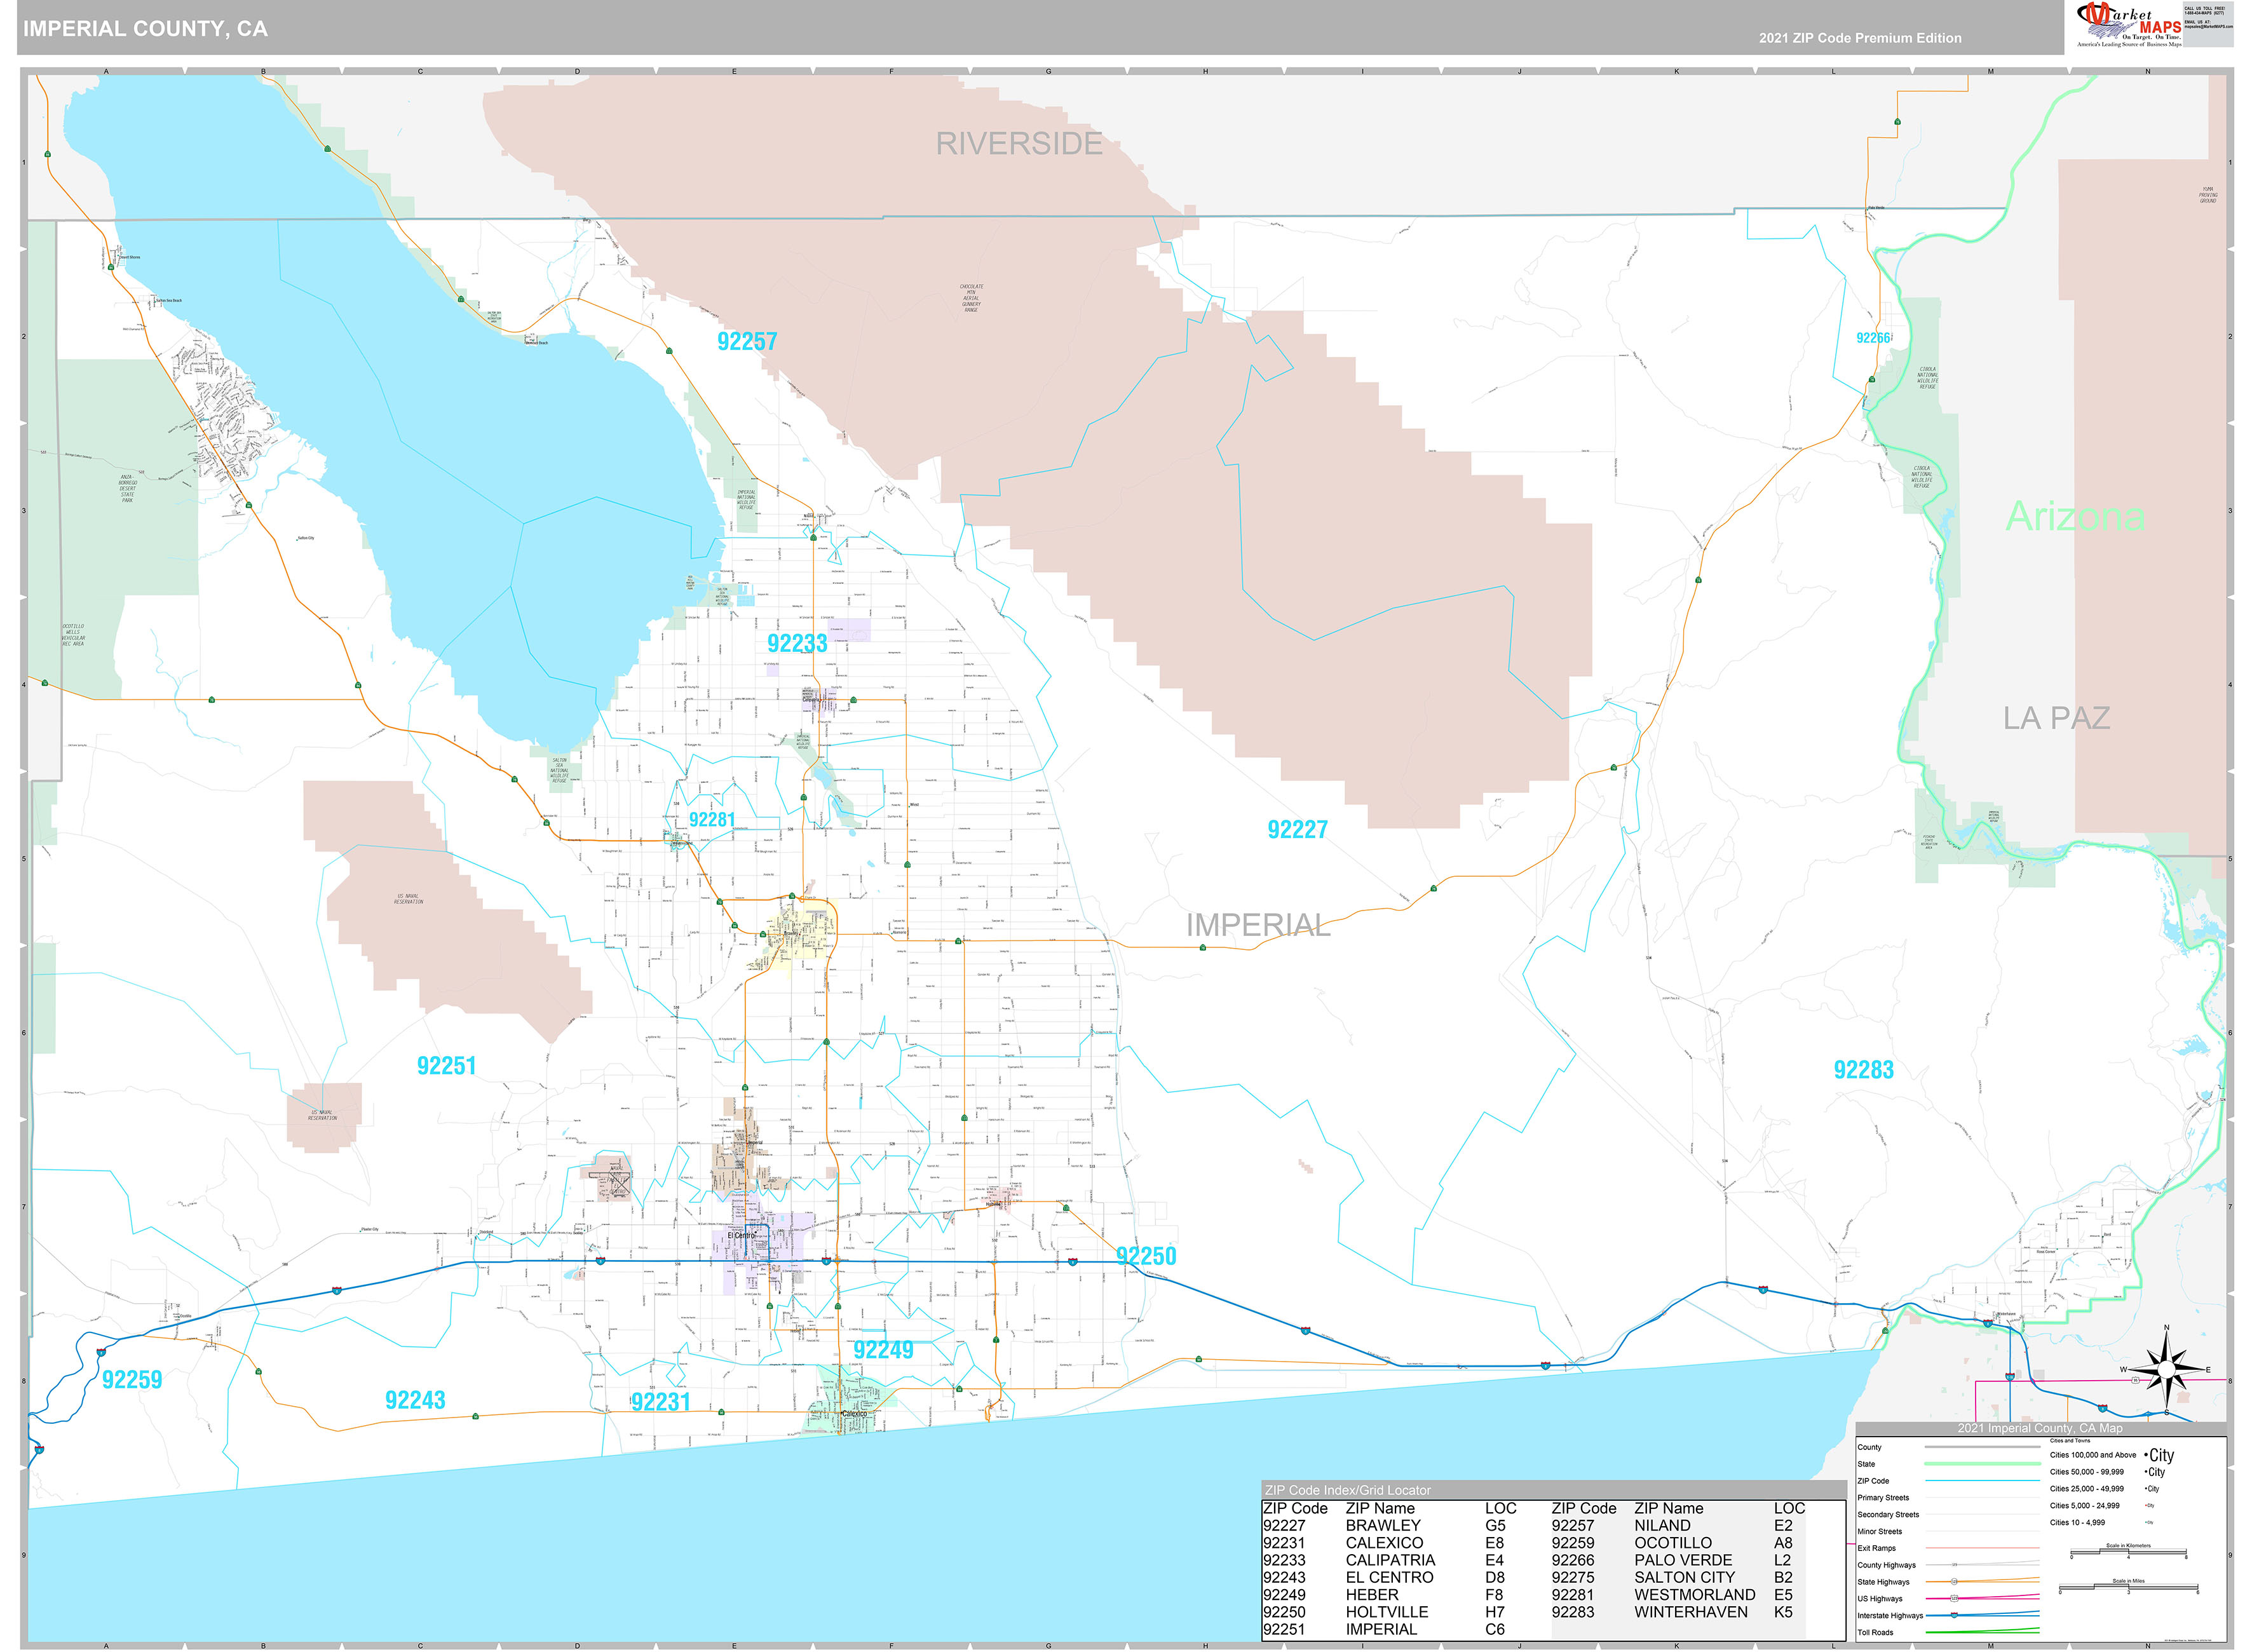The image size is (2245, 1652).
Task: Click WINTERHAVEN in the ZIP index table
Action: click(1691, 1612)
